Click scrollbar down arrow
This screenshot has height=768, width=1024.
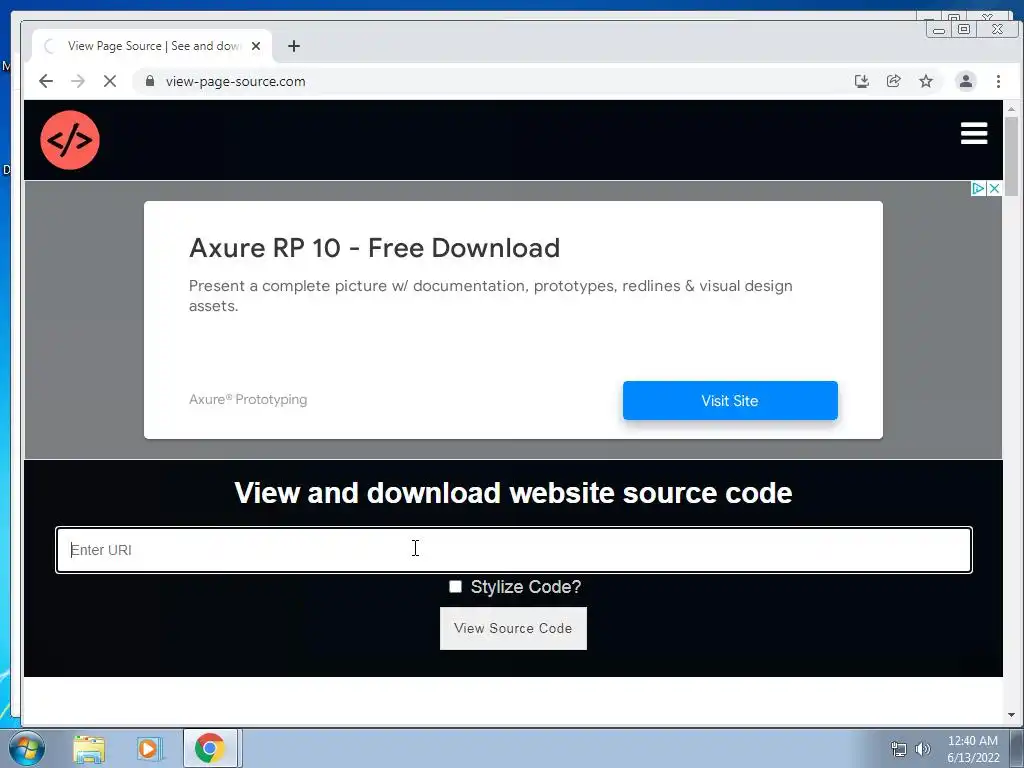(x=1011, y=715)
